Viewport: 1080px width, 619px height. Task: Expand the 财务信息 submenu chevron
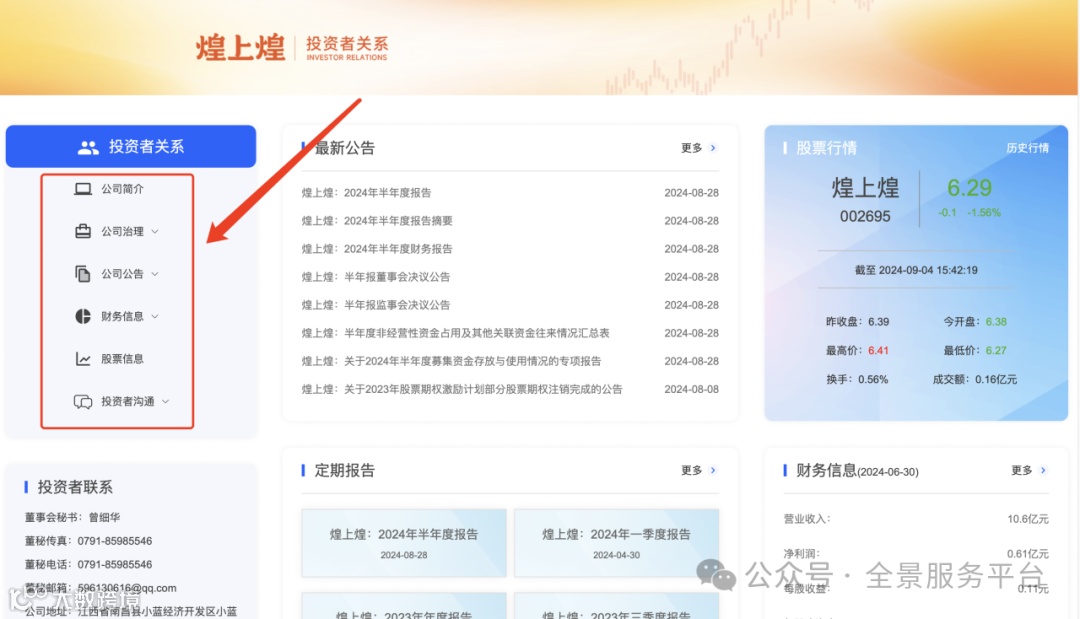[x=155, y=316]
